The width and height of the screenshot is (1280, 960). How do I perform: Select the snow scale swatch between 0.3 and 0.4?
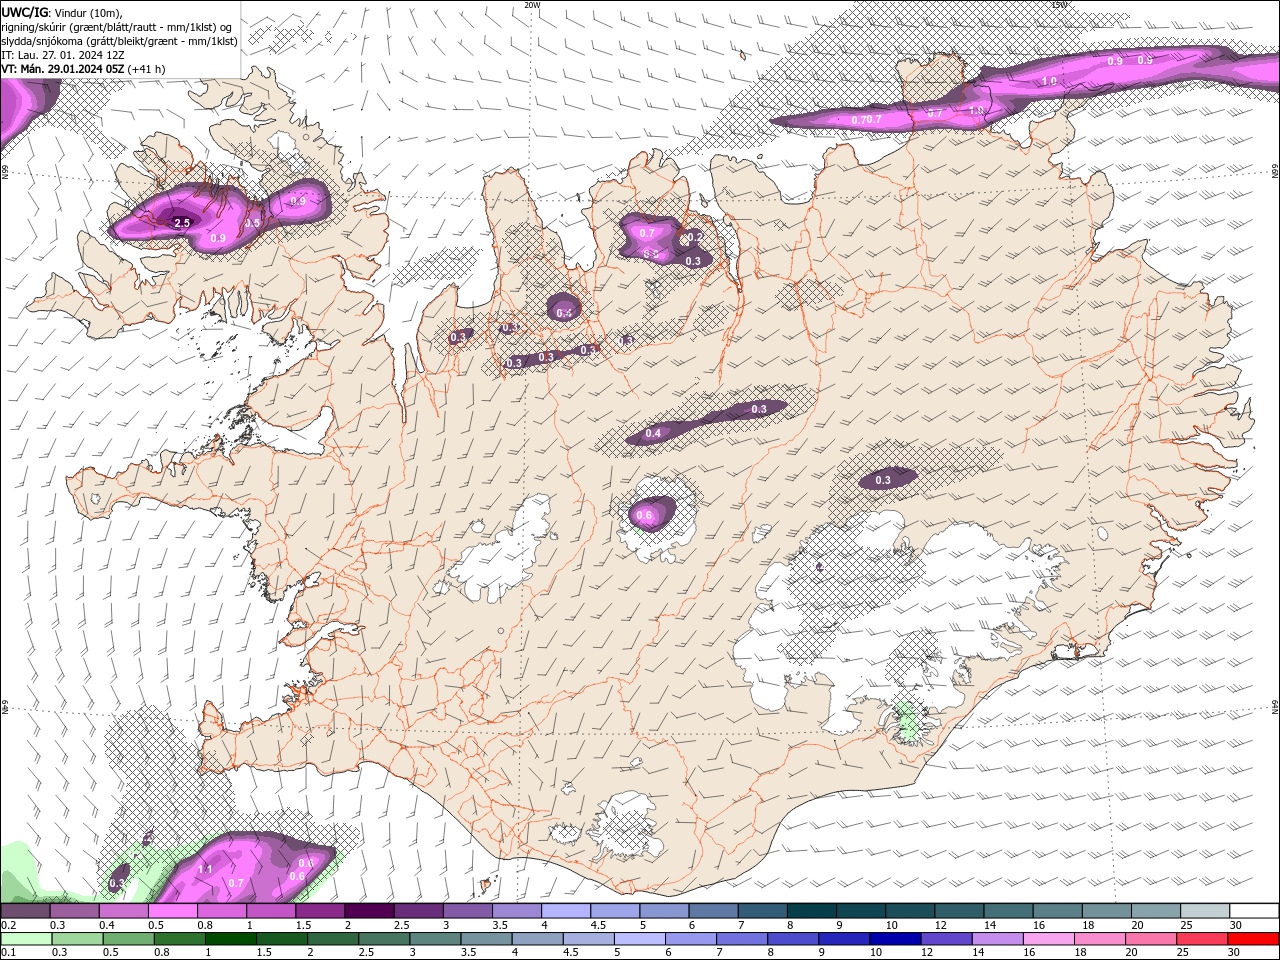[74, 911]
